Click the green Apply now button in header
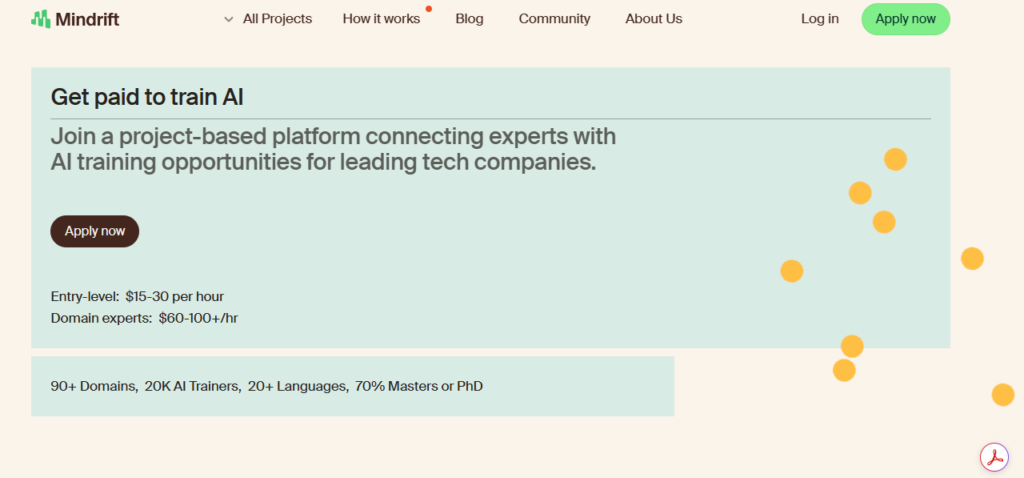The image size is (1024, 478). tap(906, 19)
